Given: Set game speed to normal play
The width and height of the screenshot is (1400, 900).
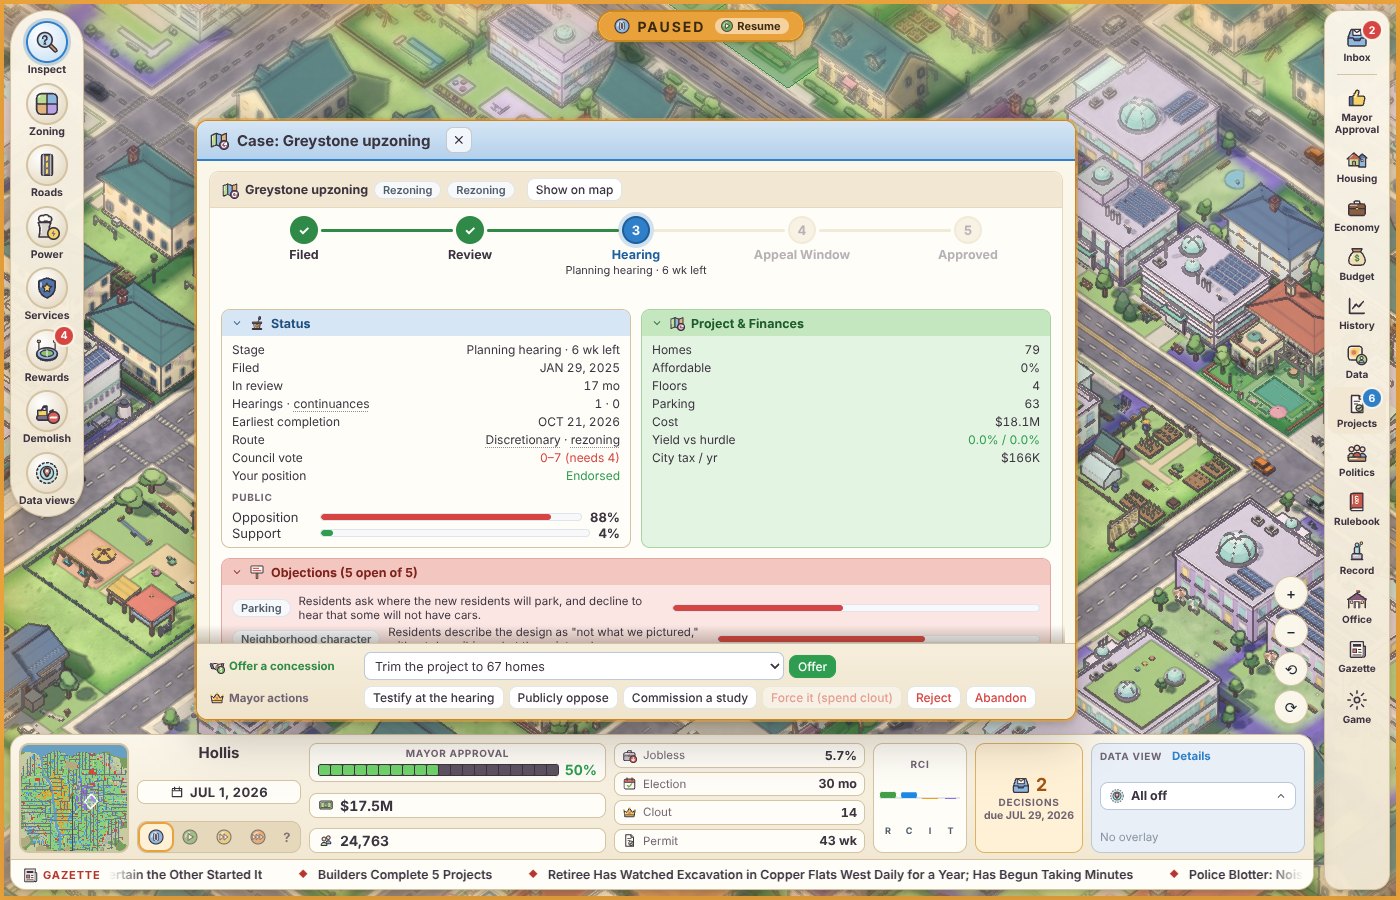Looking at the screenshot, I should 190,837.
